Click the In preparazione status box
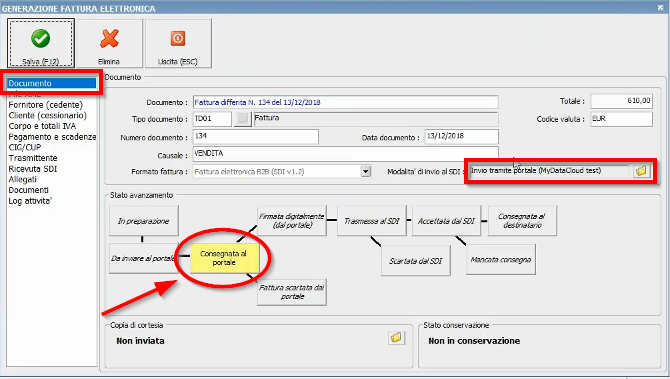Image resolution: width=670 pixels, height=379 pixels. click(x=144, y=220)
